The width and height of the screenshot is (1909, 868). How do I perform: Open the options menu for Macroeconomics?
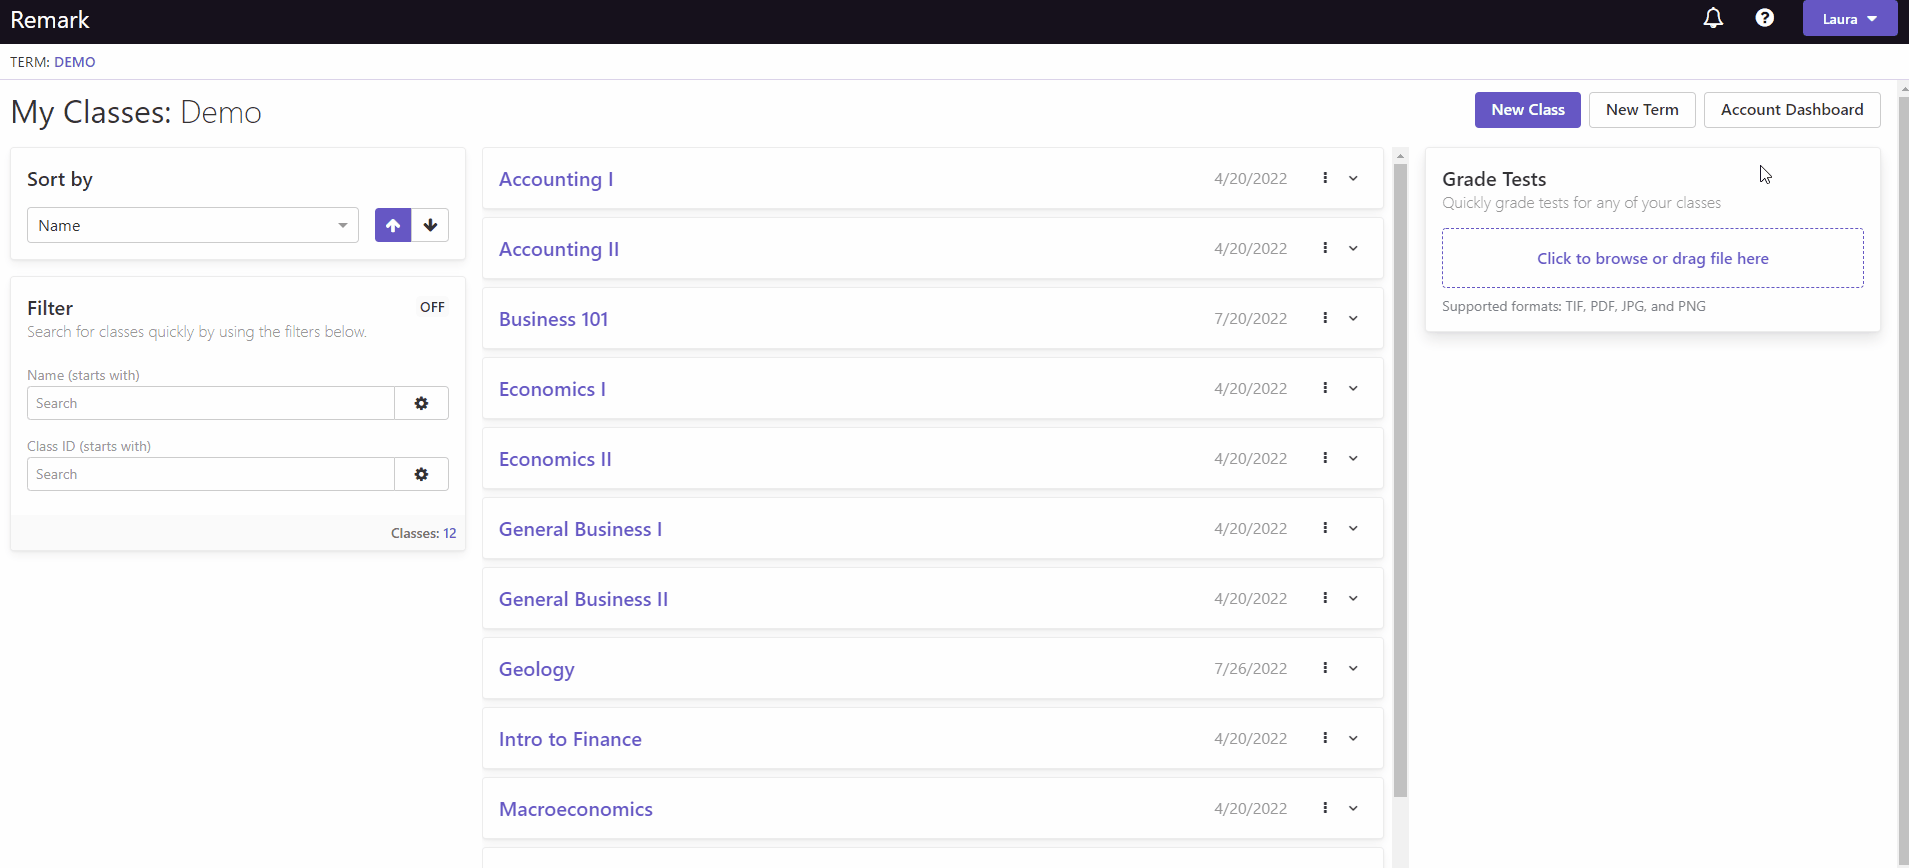pos(1325,808)
